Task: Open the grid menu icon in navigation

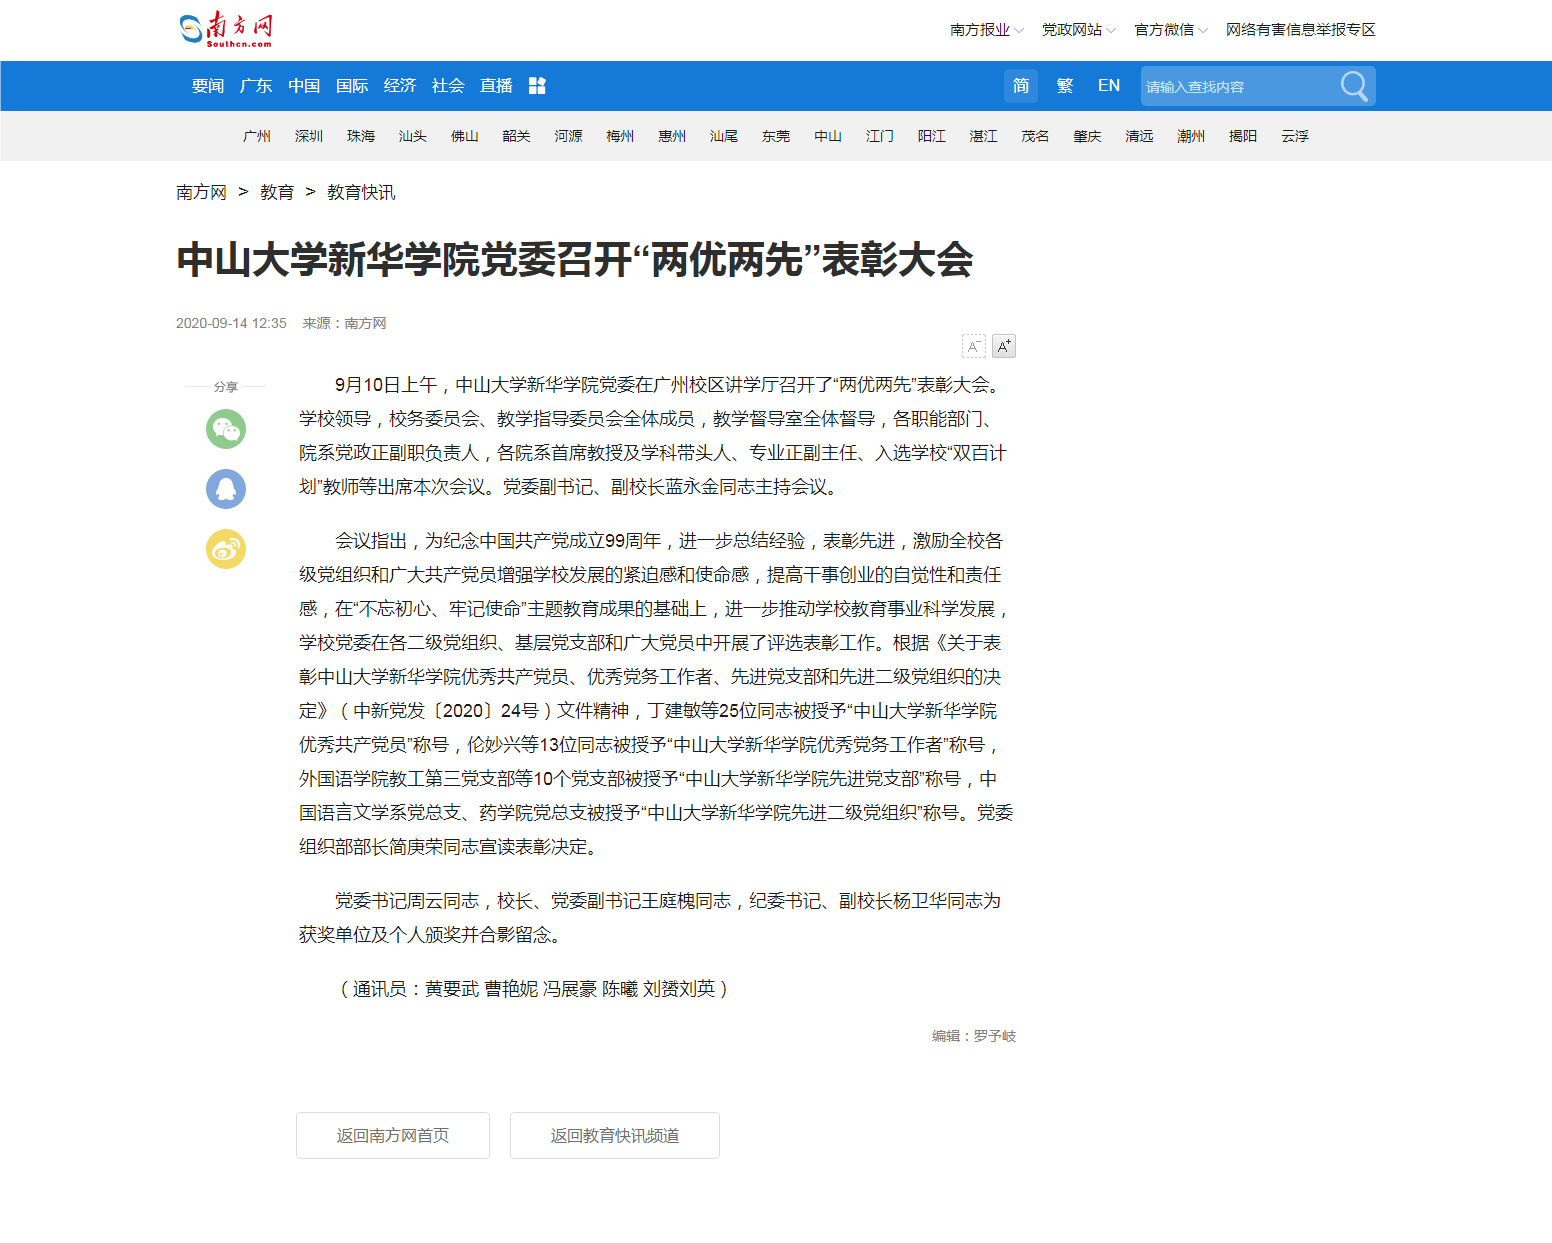Action: [537, 86]
